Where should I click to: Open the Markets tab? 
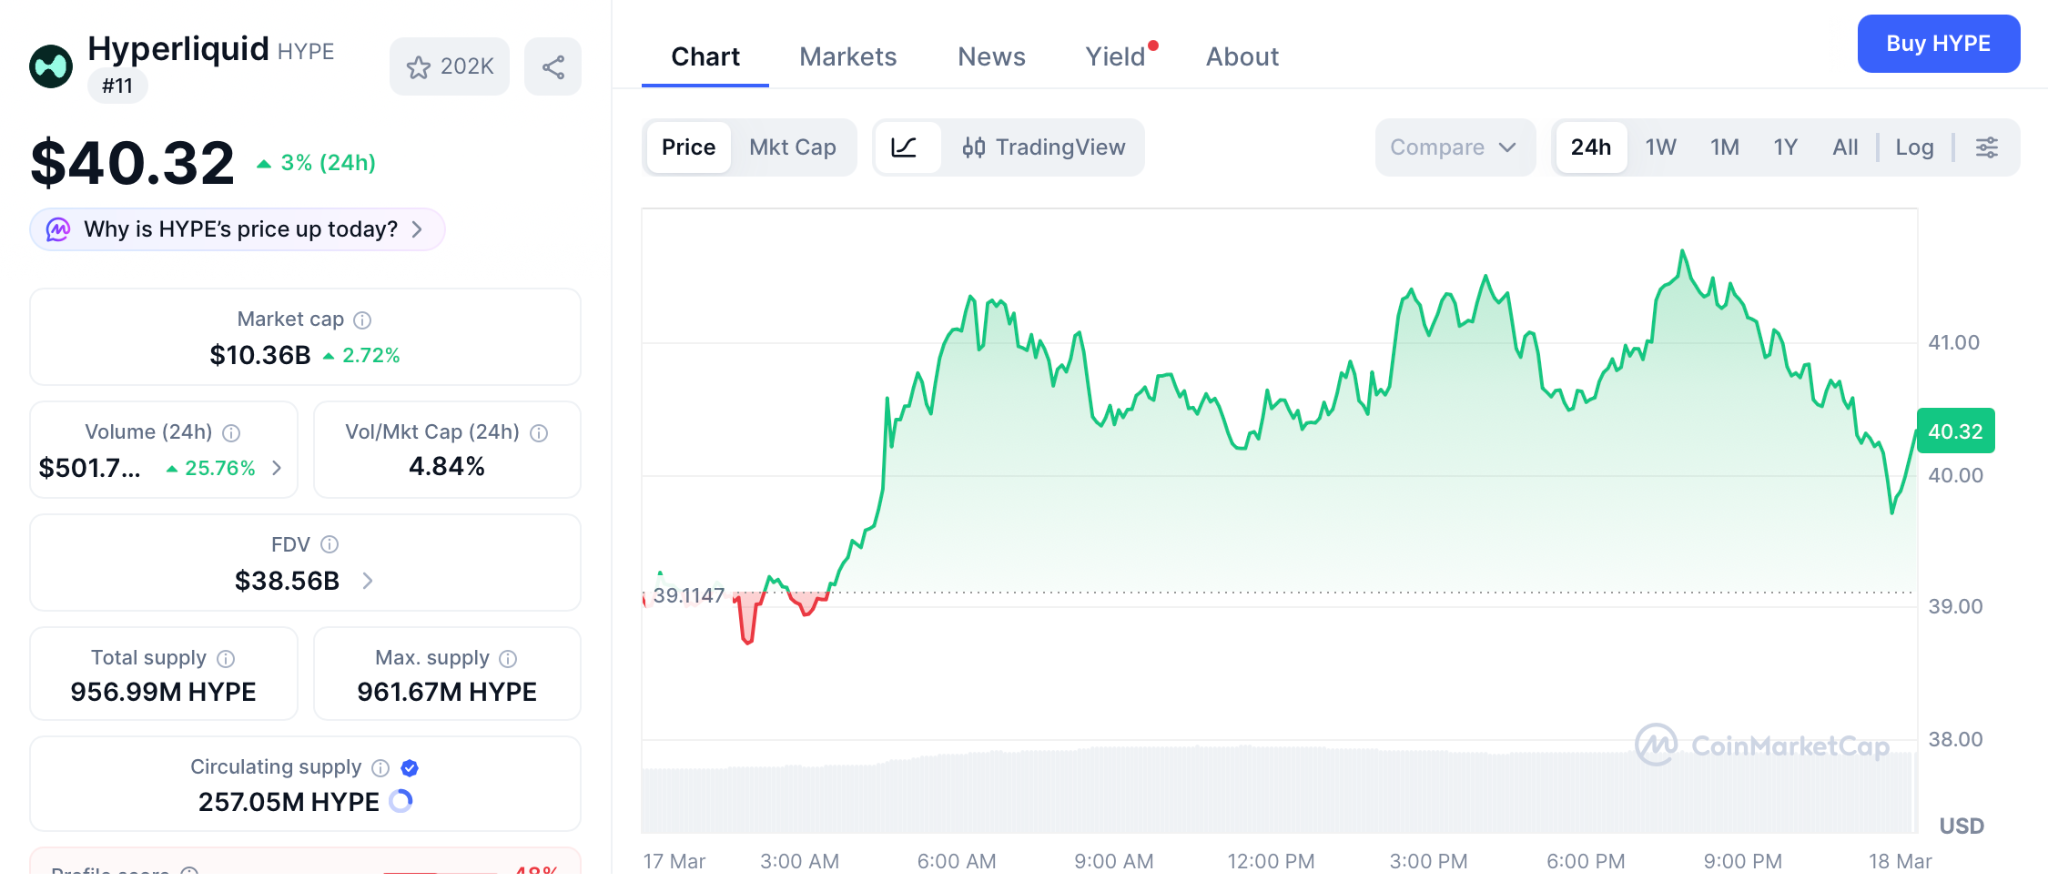(848, 57)
